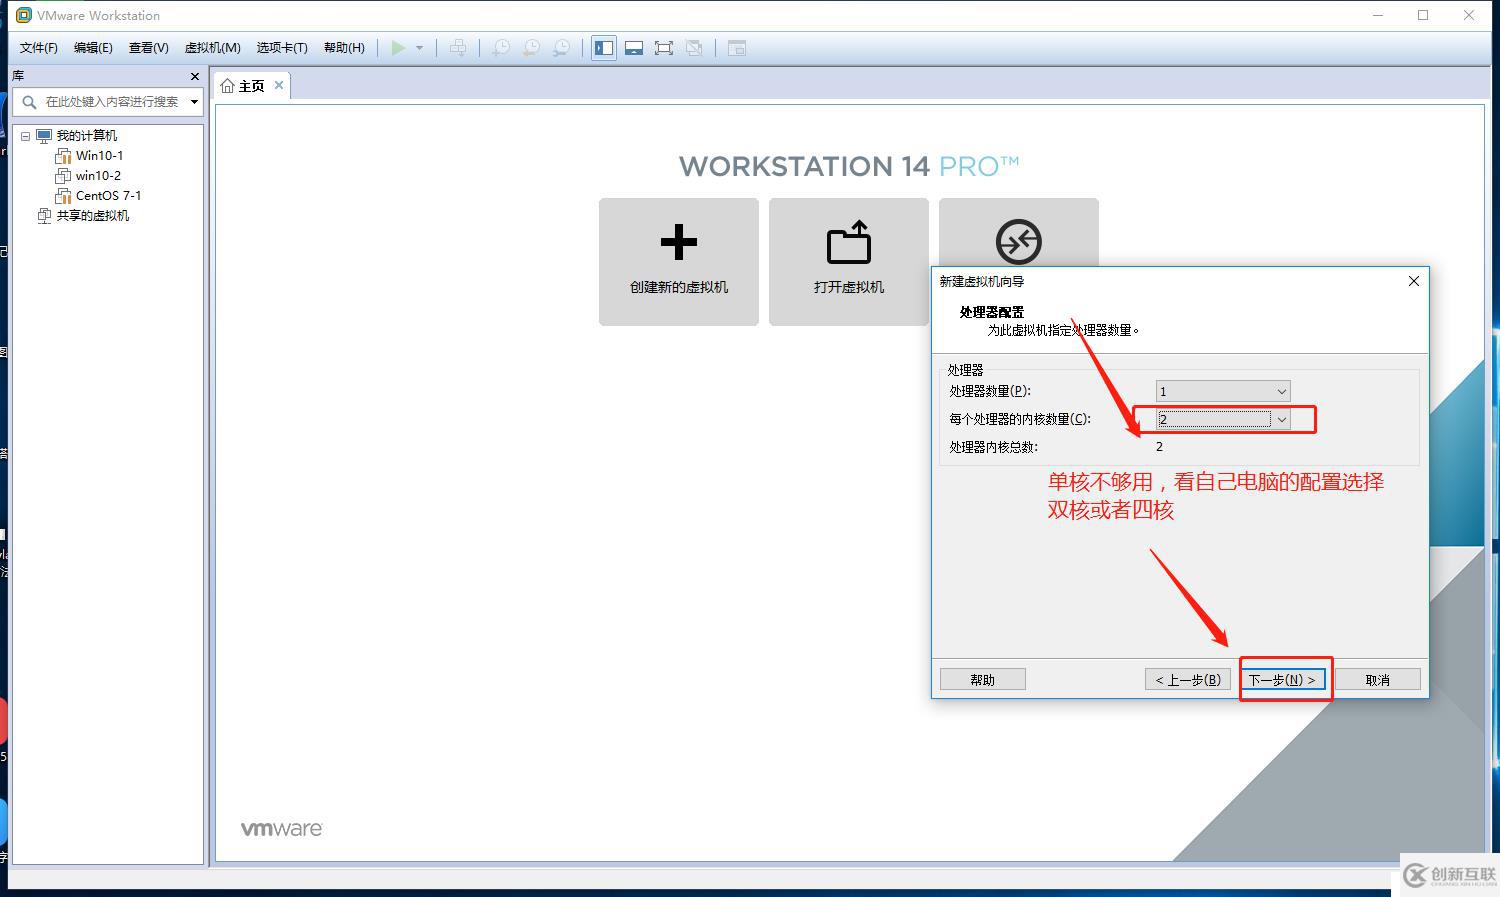This screenshot has width=1500, height=897.
Task: Click the green power-on play icon
Action: tap(398, 48)
